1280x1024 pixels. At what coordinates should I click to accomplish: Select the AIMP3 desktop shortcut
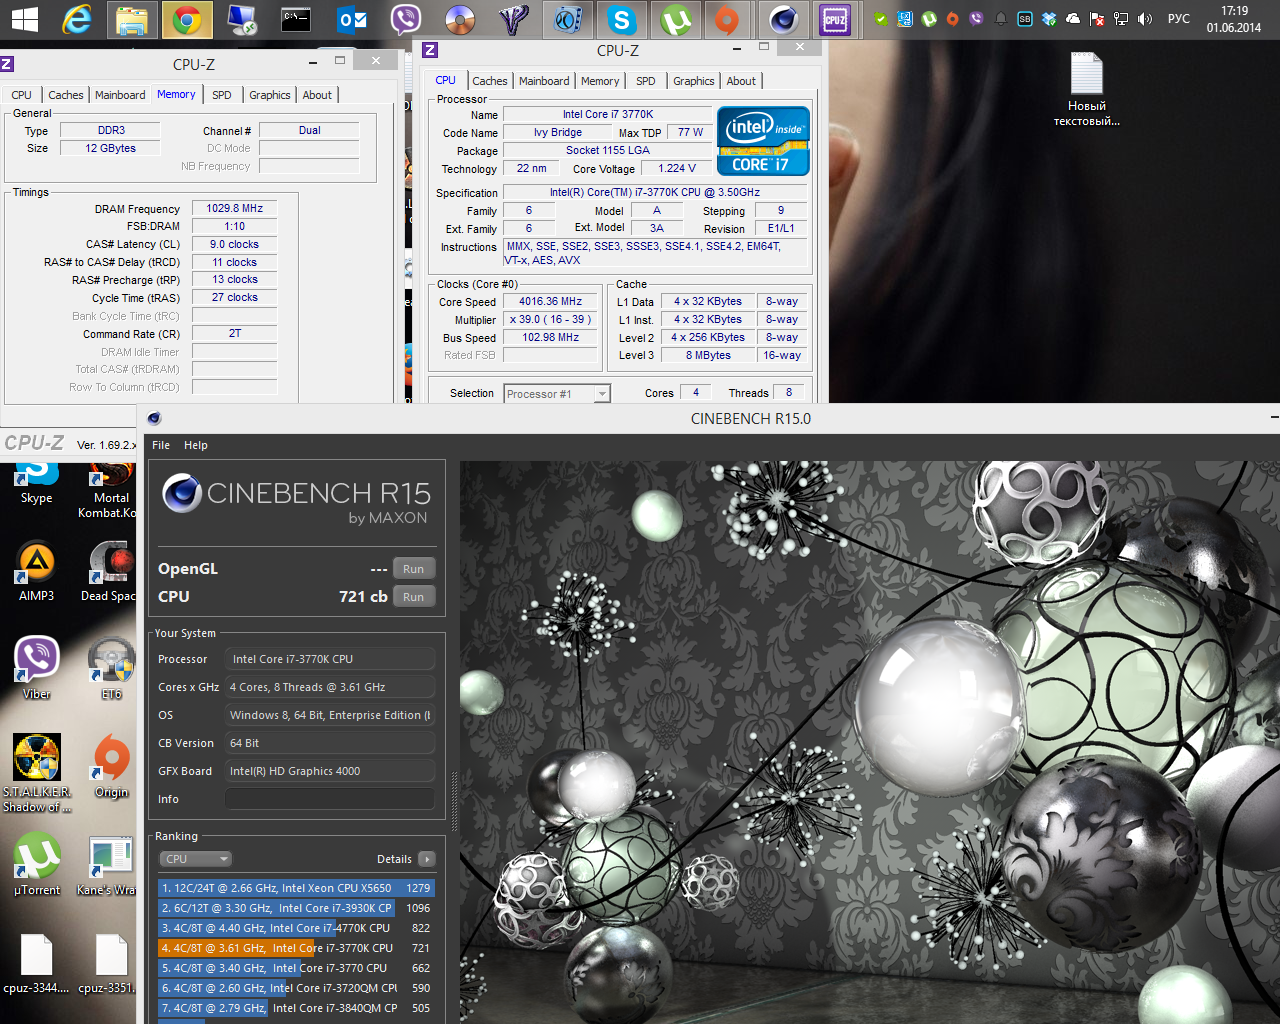[37, 572]
